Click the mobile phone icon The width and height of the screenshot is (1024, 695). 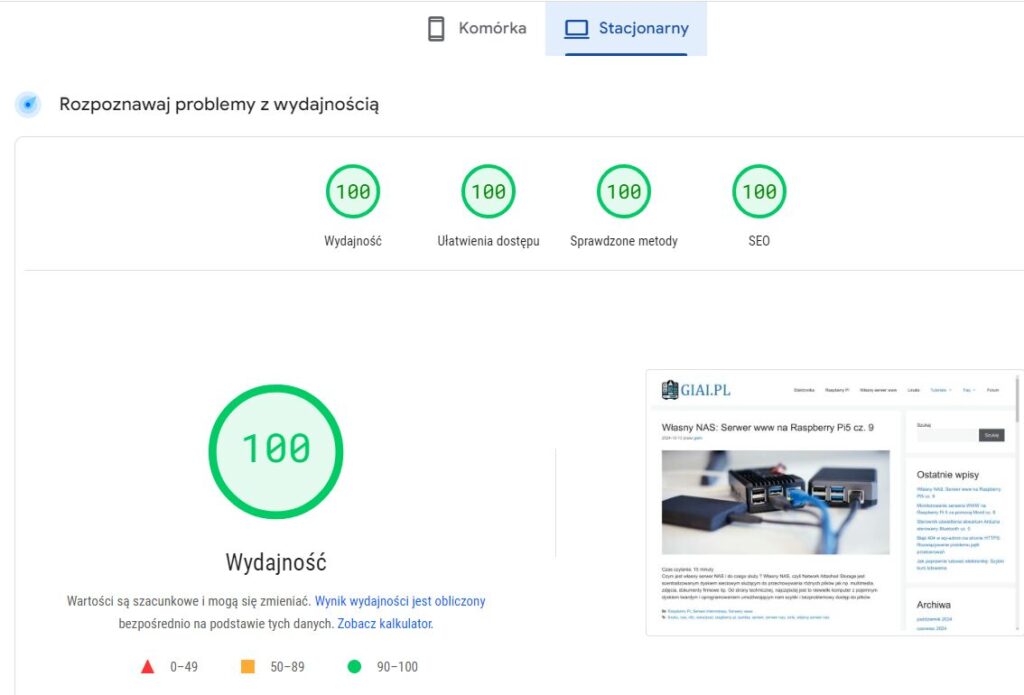pos(436,29)
